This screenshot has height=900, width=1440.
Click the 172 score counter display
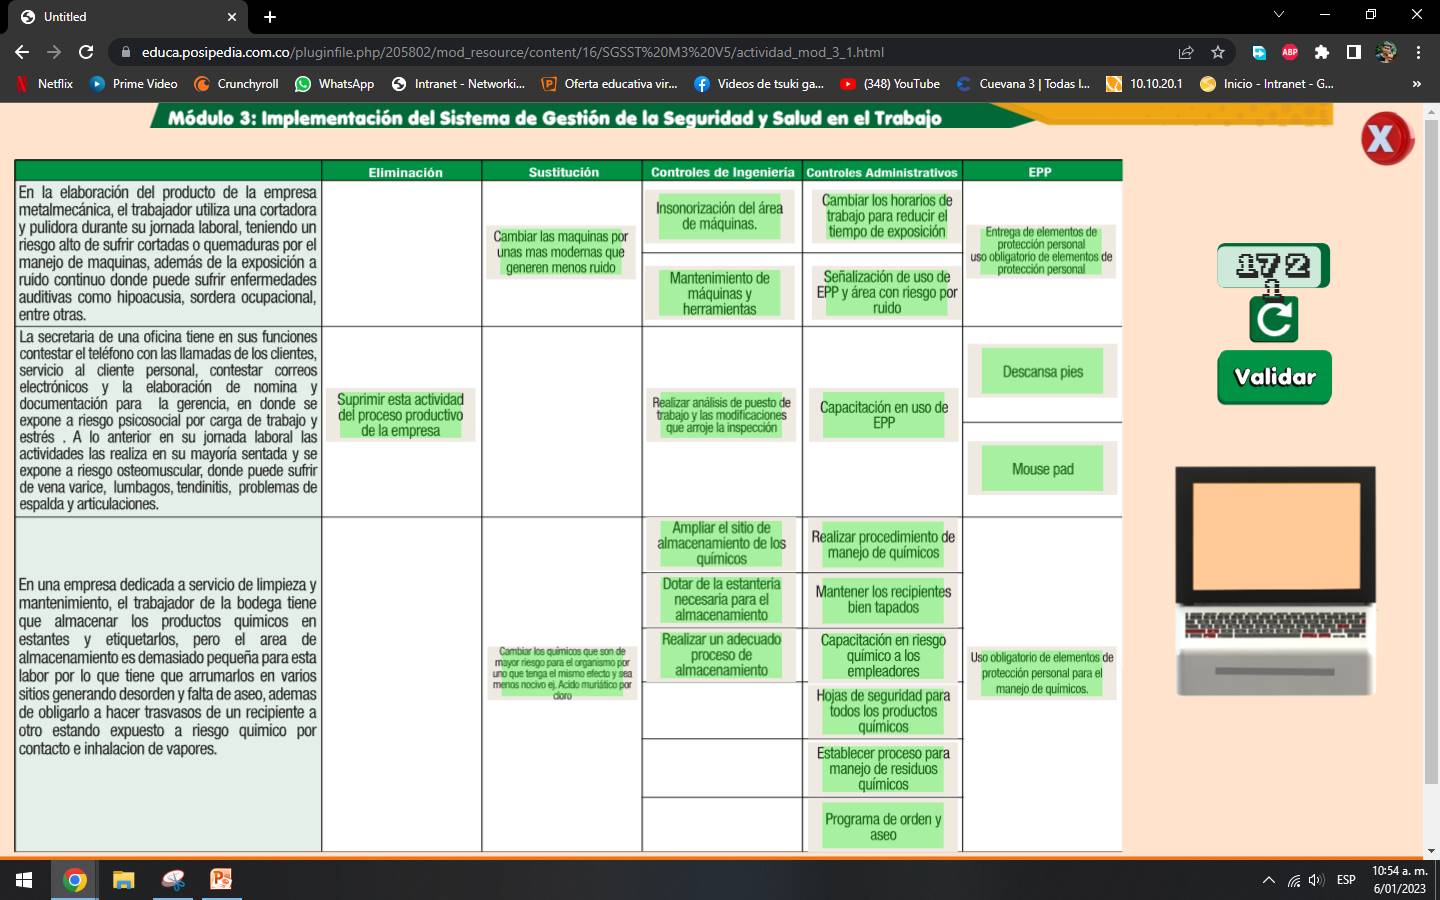click(1273, 265)
